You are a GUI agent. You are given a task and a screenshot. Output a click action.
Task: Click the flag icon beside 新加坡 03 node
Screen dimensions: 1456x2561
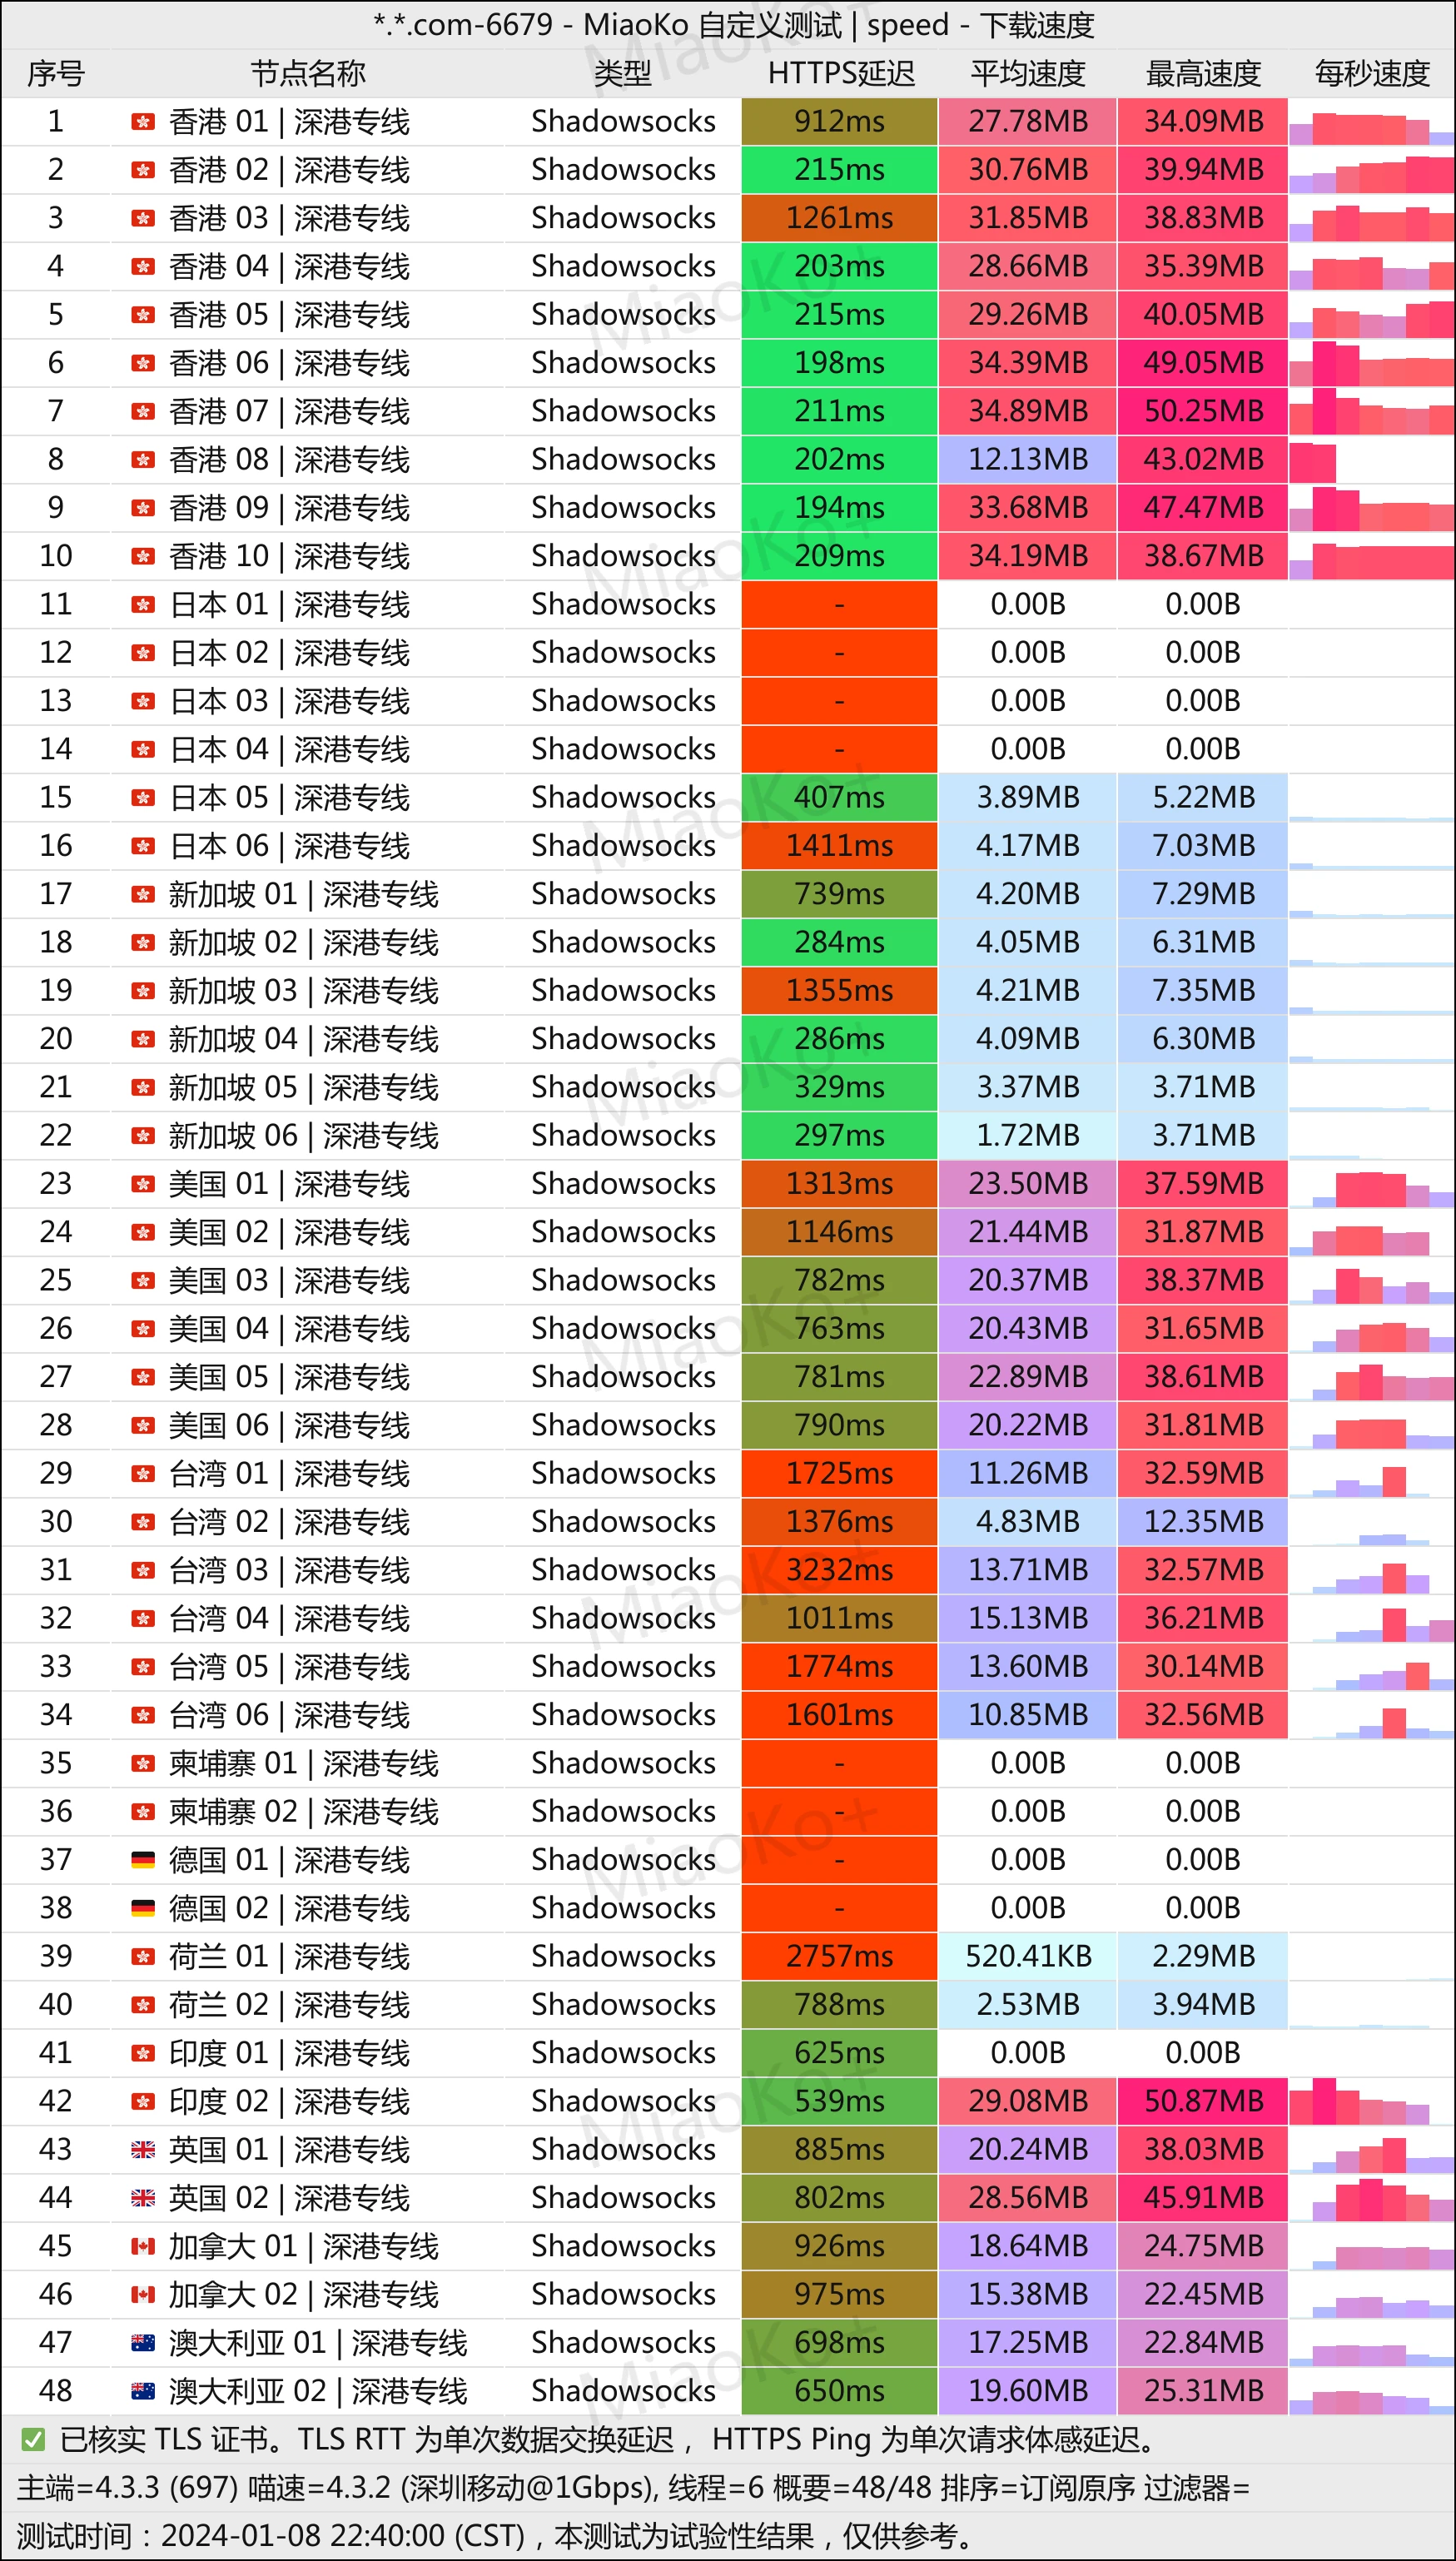(143, 991)
